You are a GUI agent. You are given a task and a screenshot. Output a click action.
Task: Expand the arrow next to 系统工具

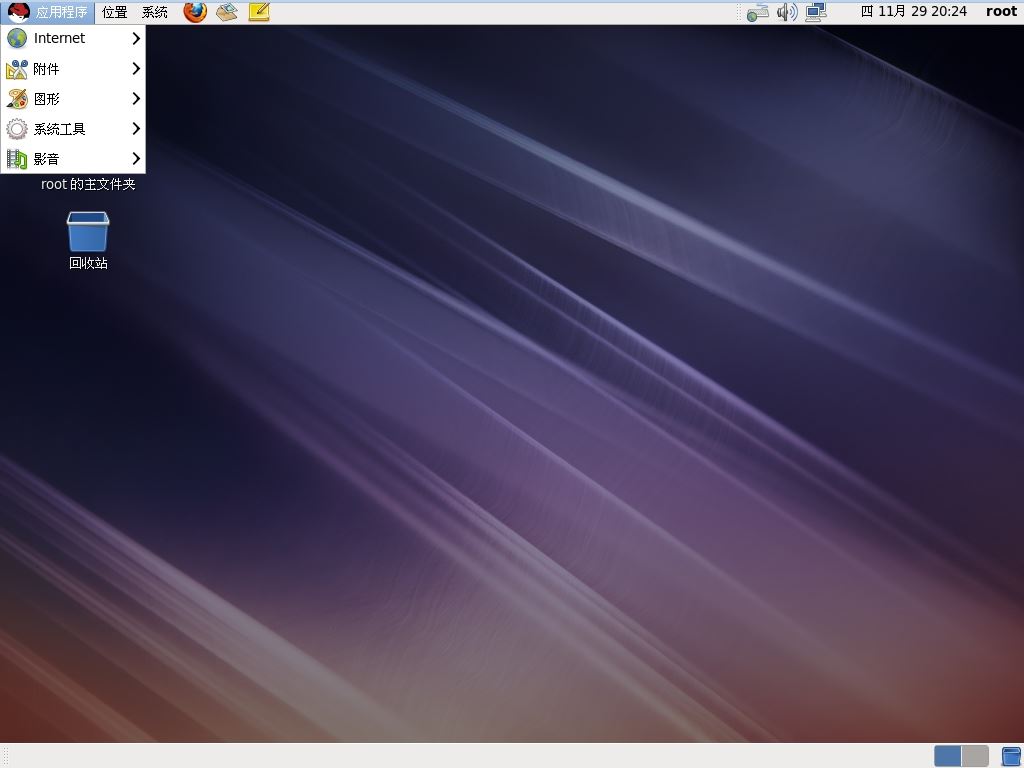(136, 129)
